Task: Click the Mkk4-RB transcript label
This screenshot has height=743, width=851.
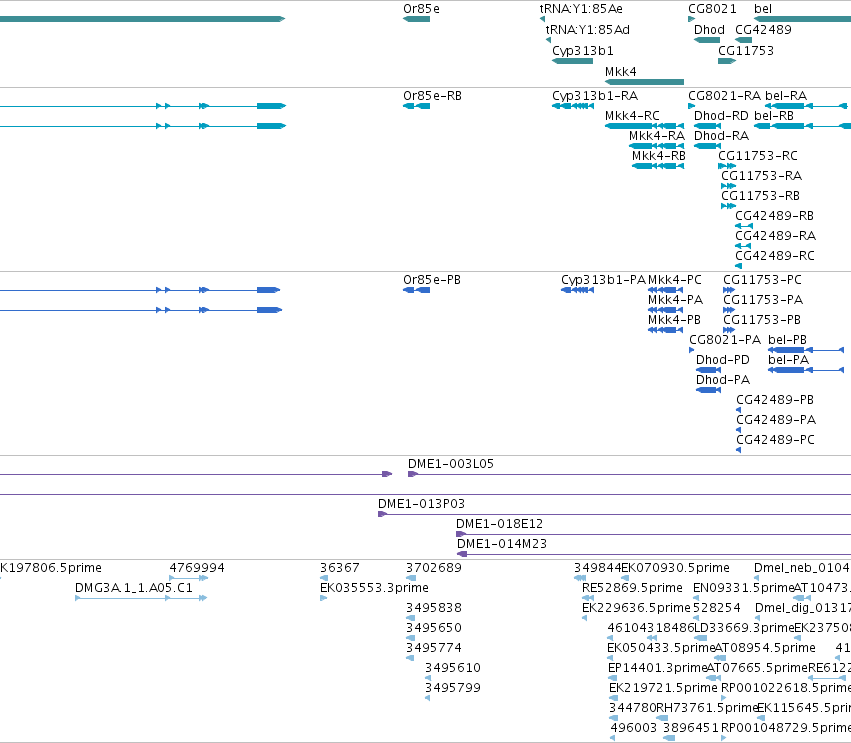Action: coord(658,156)
